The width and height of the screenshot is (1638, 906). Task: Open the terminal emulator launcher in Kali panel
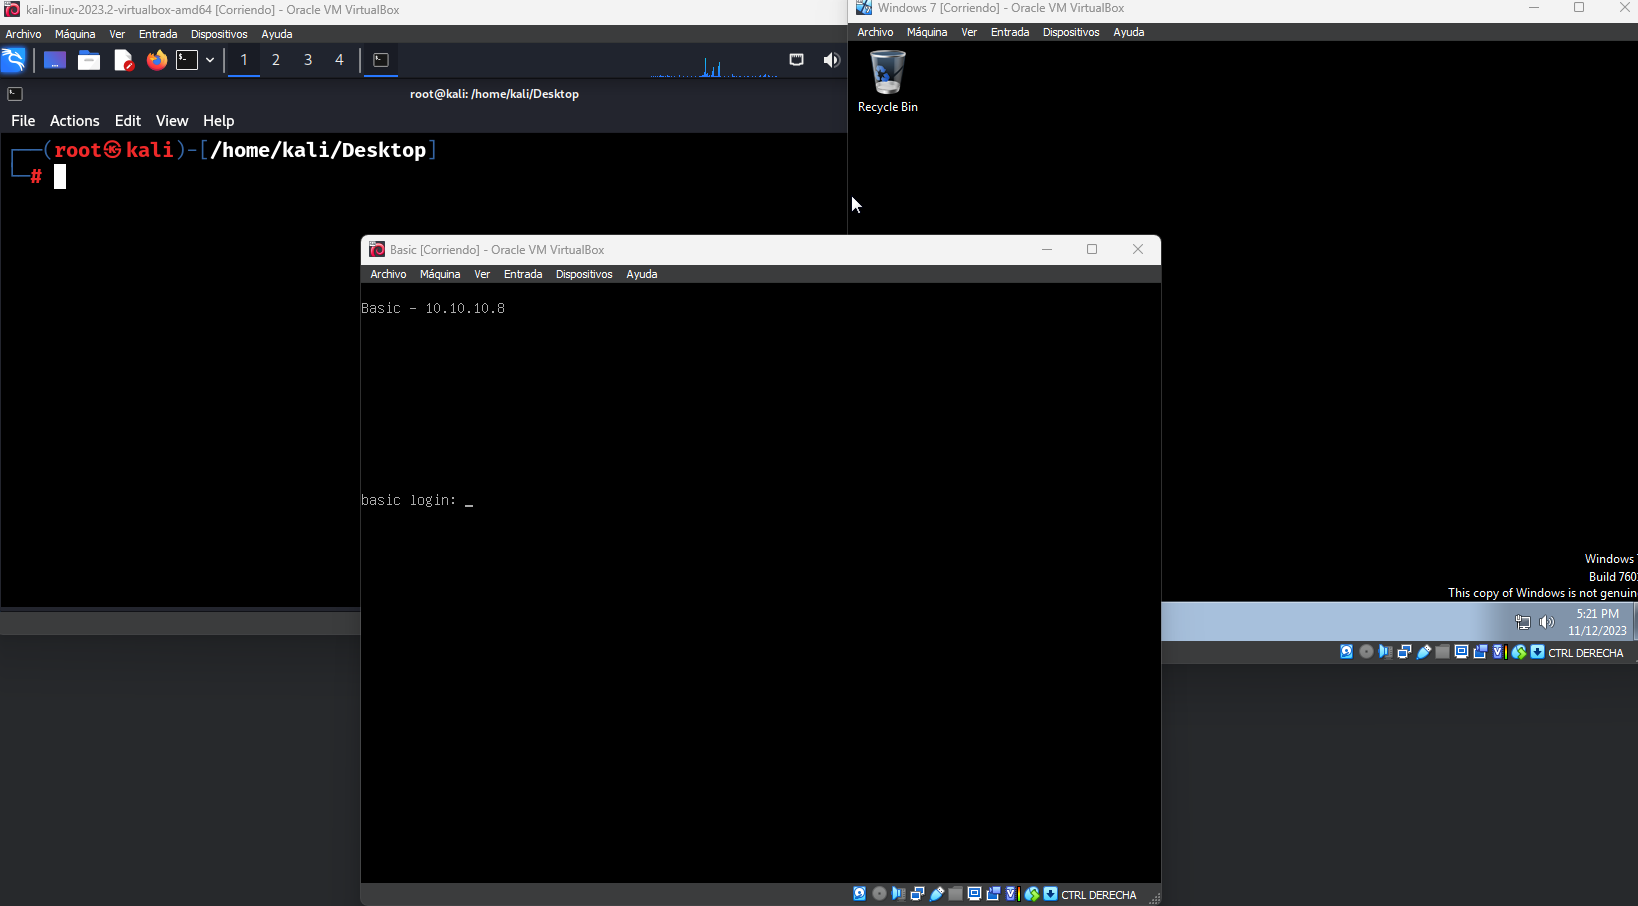pyautogui.click(x=187, y=60)
